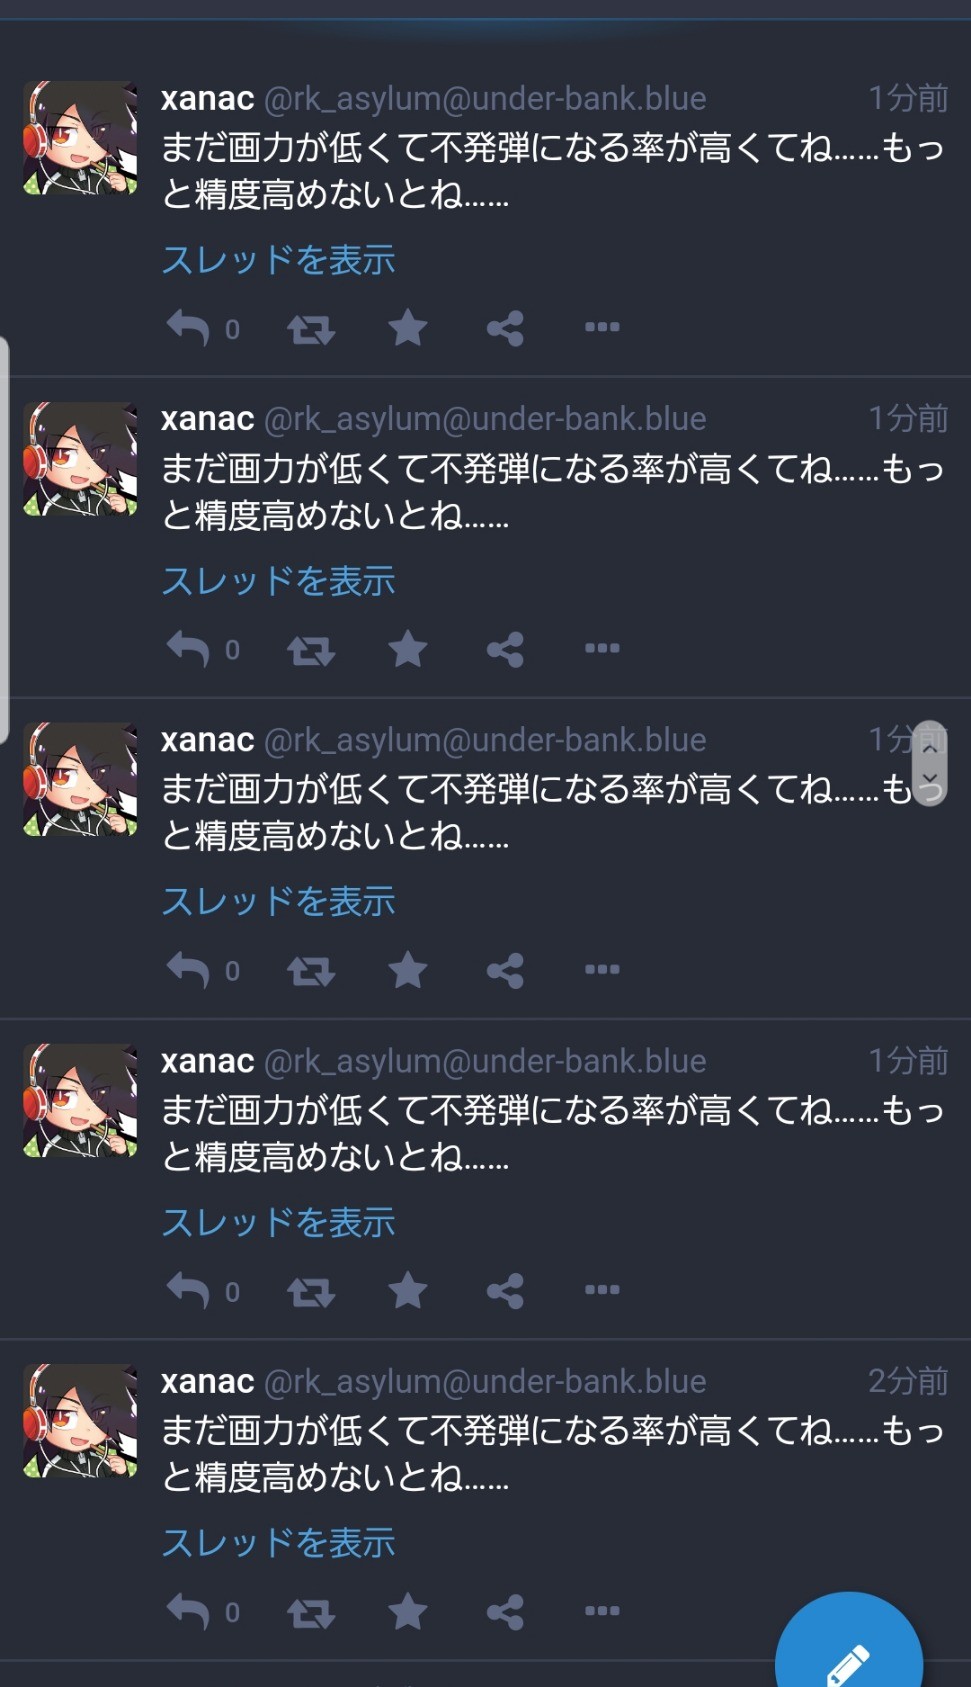Open more options on third post
The image size is (971, 1687).
click(x=602, y=969)
